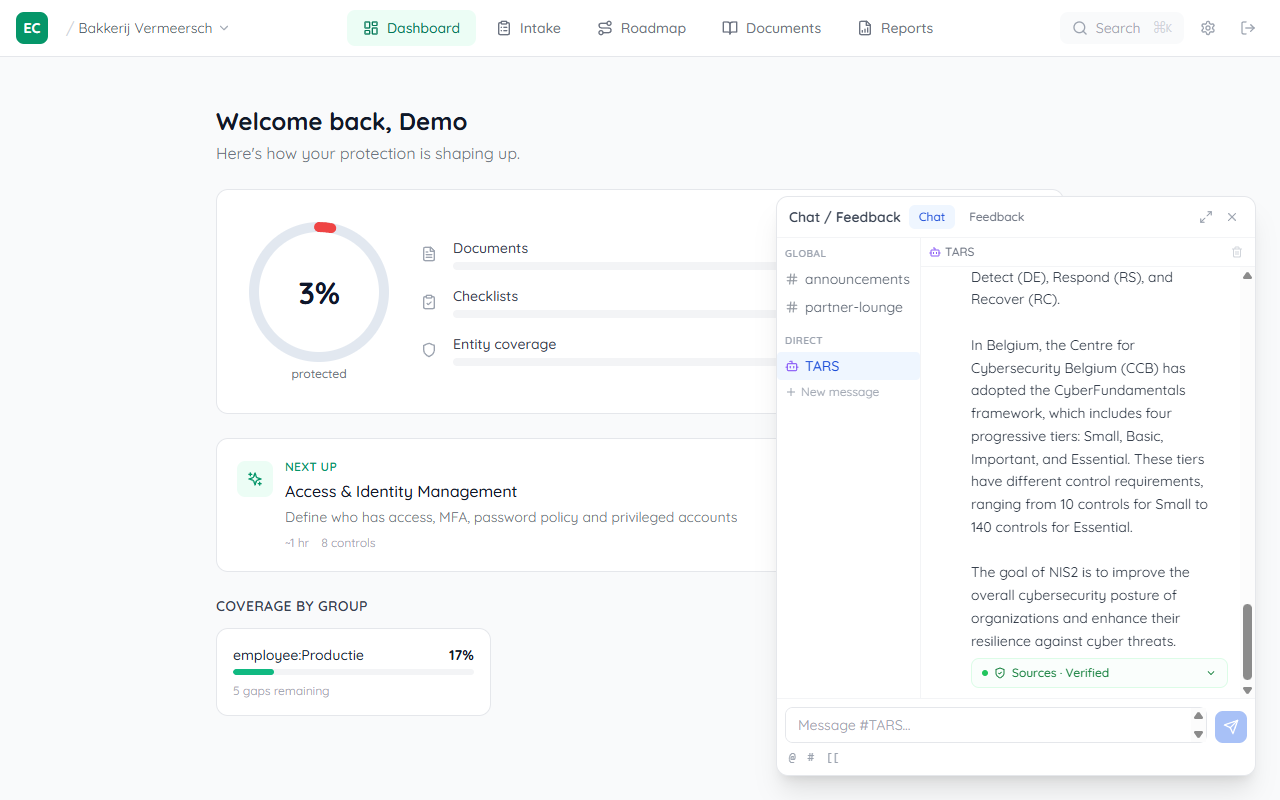
Task: Start a New message conversation
Action: (832, 392)
